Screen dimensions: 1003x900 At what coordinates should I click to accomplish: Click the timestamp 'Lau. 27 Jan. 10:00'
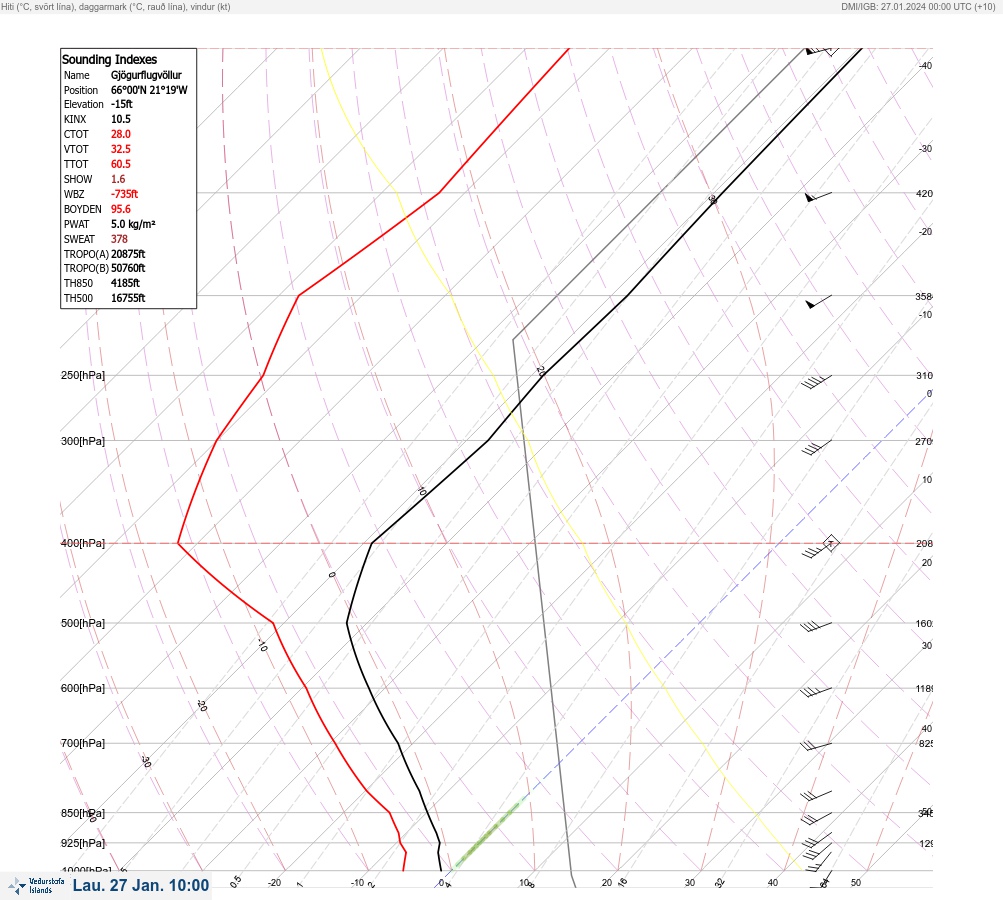(x=141, y=885)
